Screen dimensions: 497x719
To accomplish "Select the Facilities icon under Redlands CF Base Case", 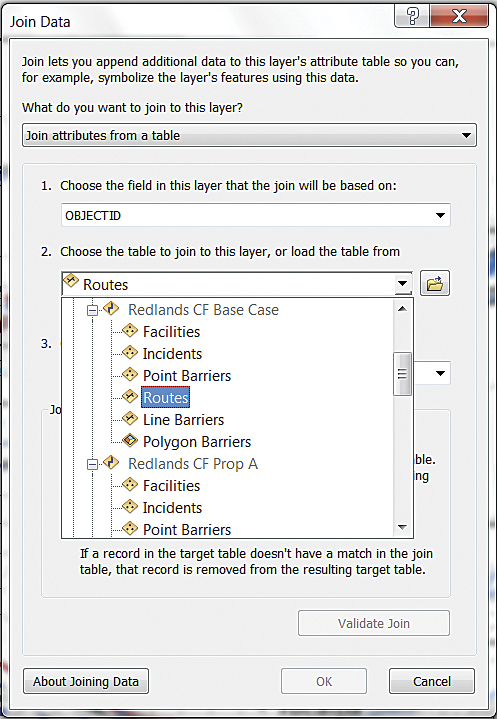I will [130, 330].
